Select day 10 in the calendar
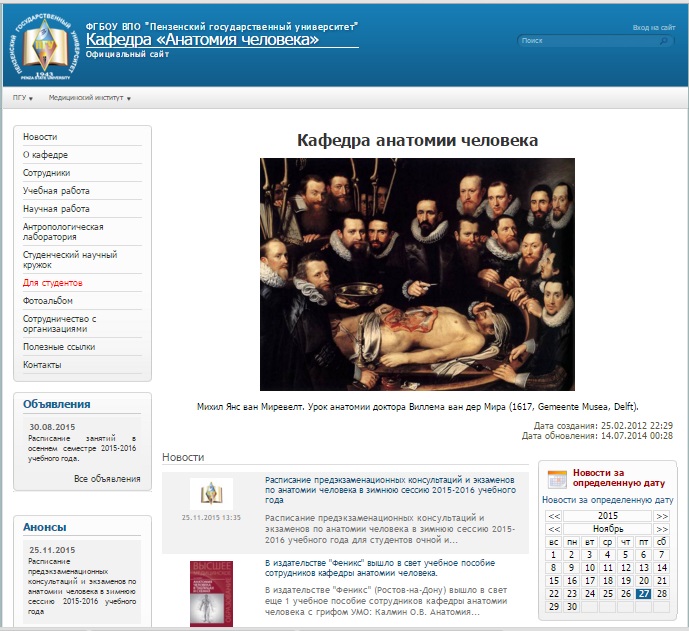This screenshot has width=689, height=631. tap(590, 568)
